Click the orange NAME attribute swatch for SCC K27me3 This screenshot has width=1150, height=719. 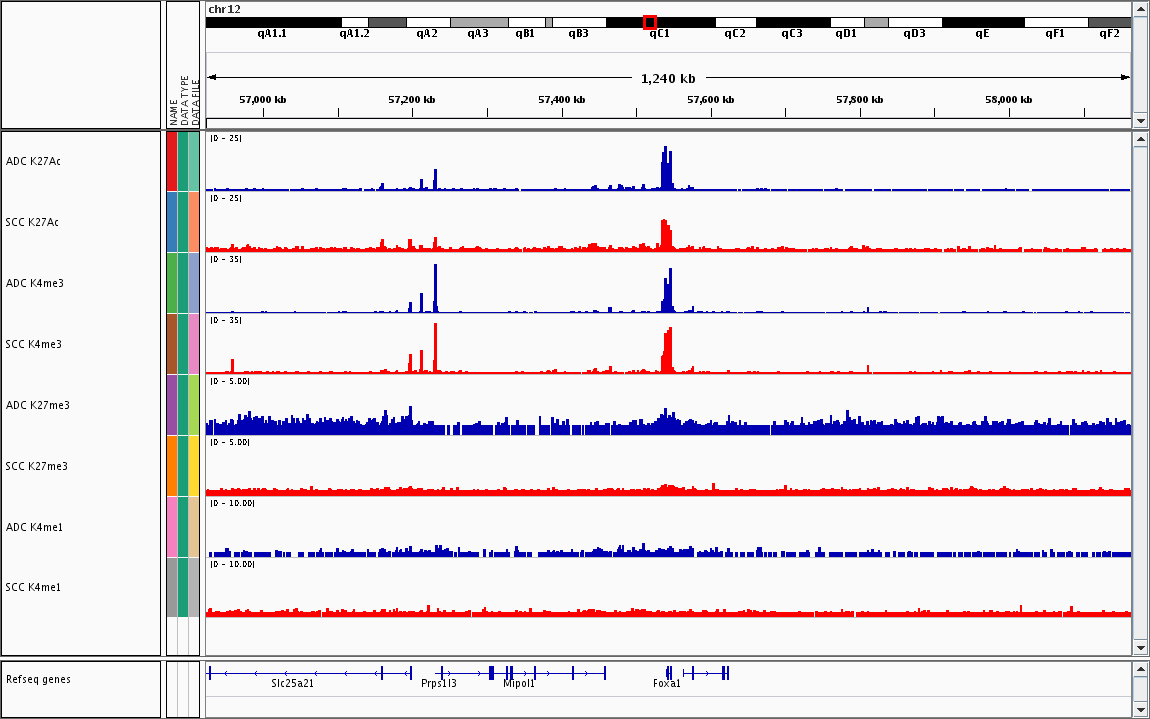172,466
